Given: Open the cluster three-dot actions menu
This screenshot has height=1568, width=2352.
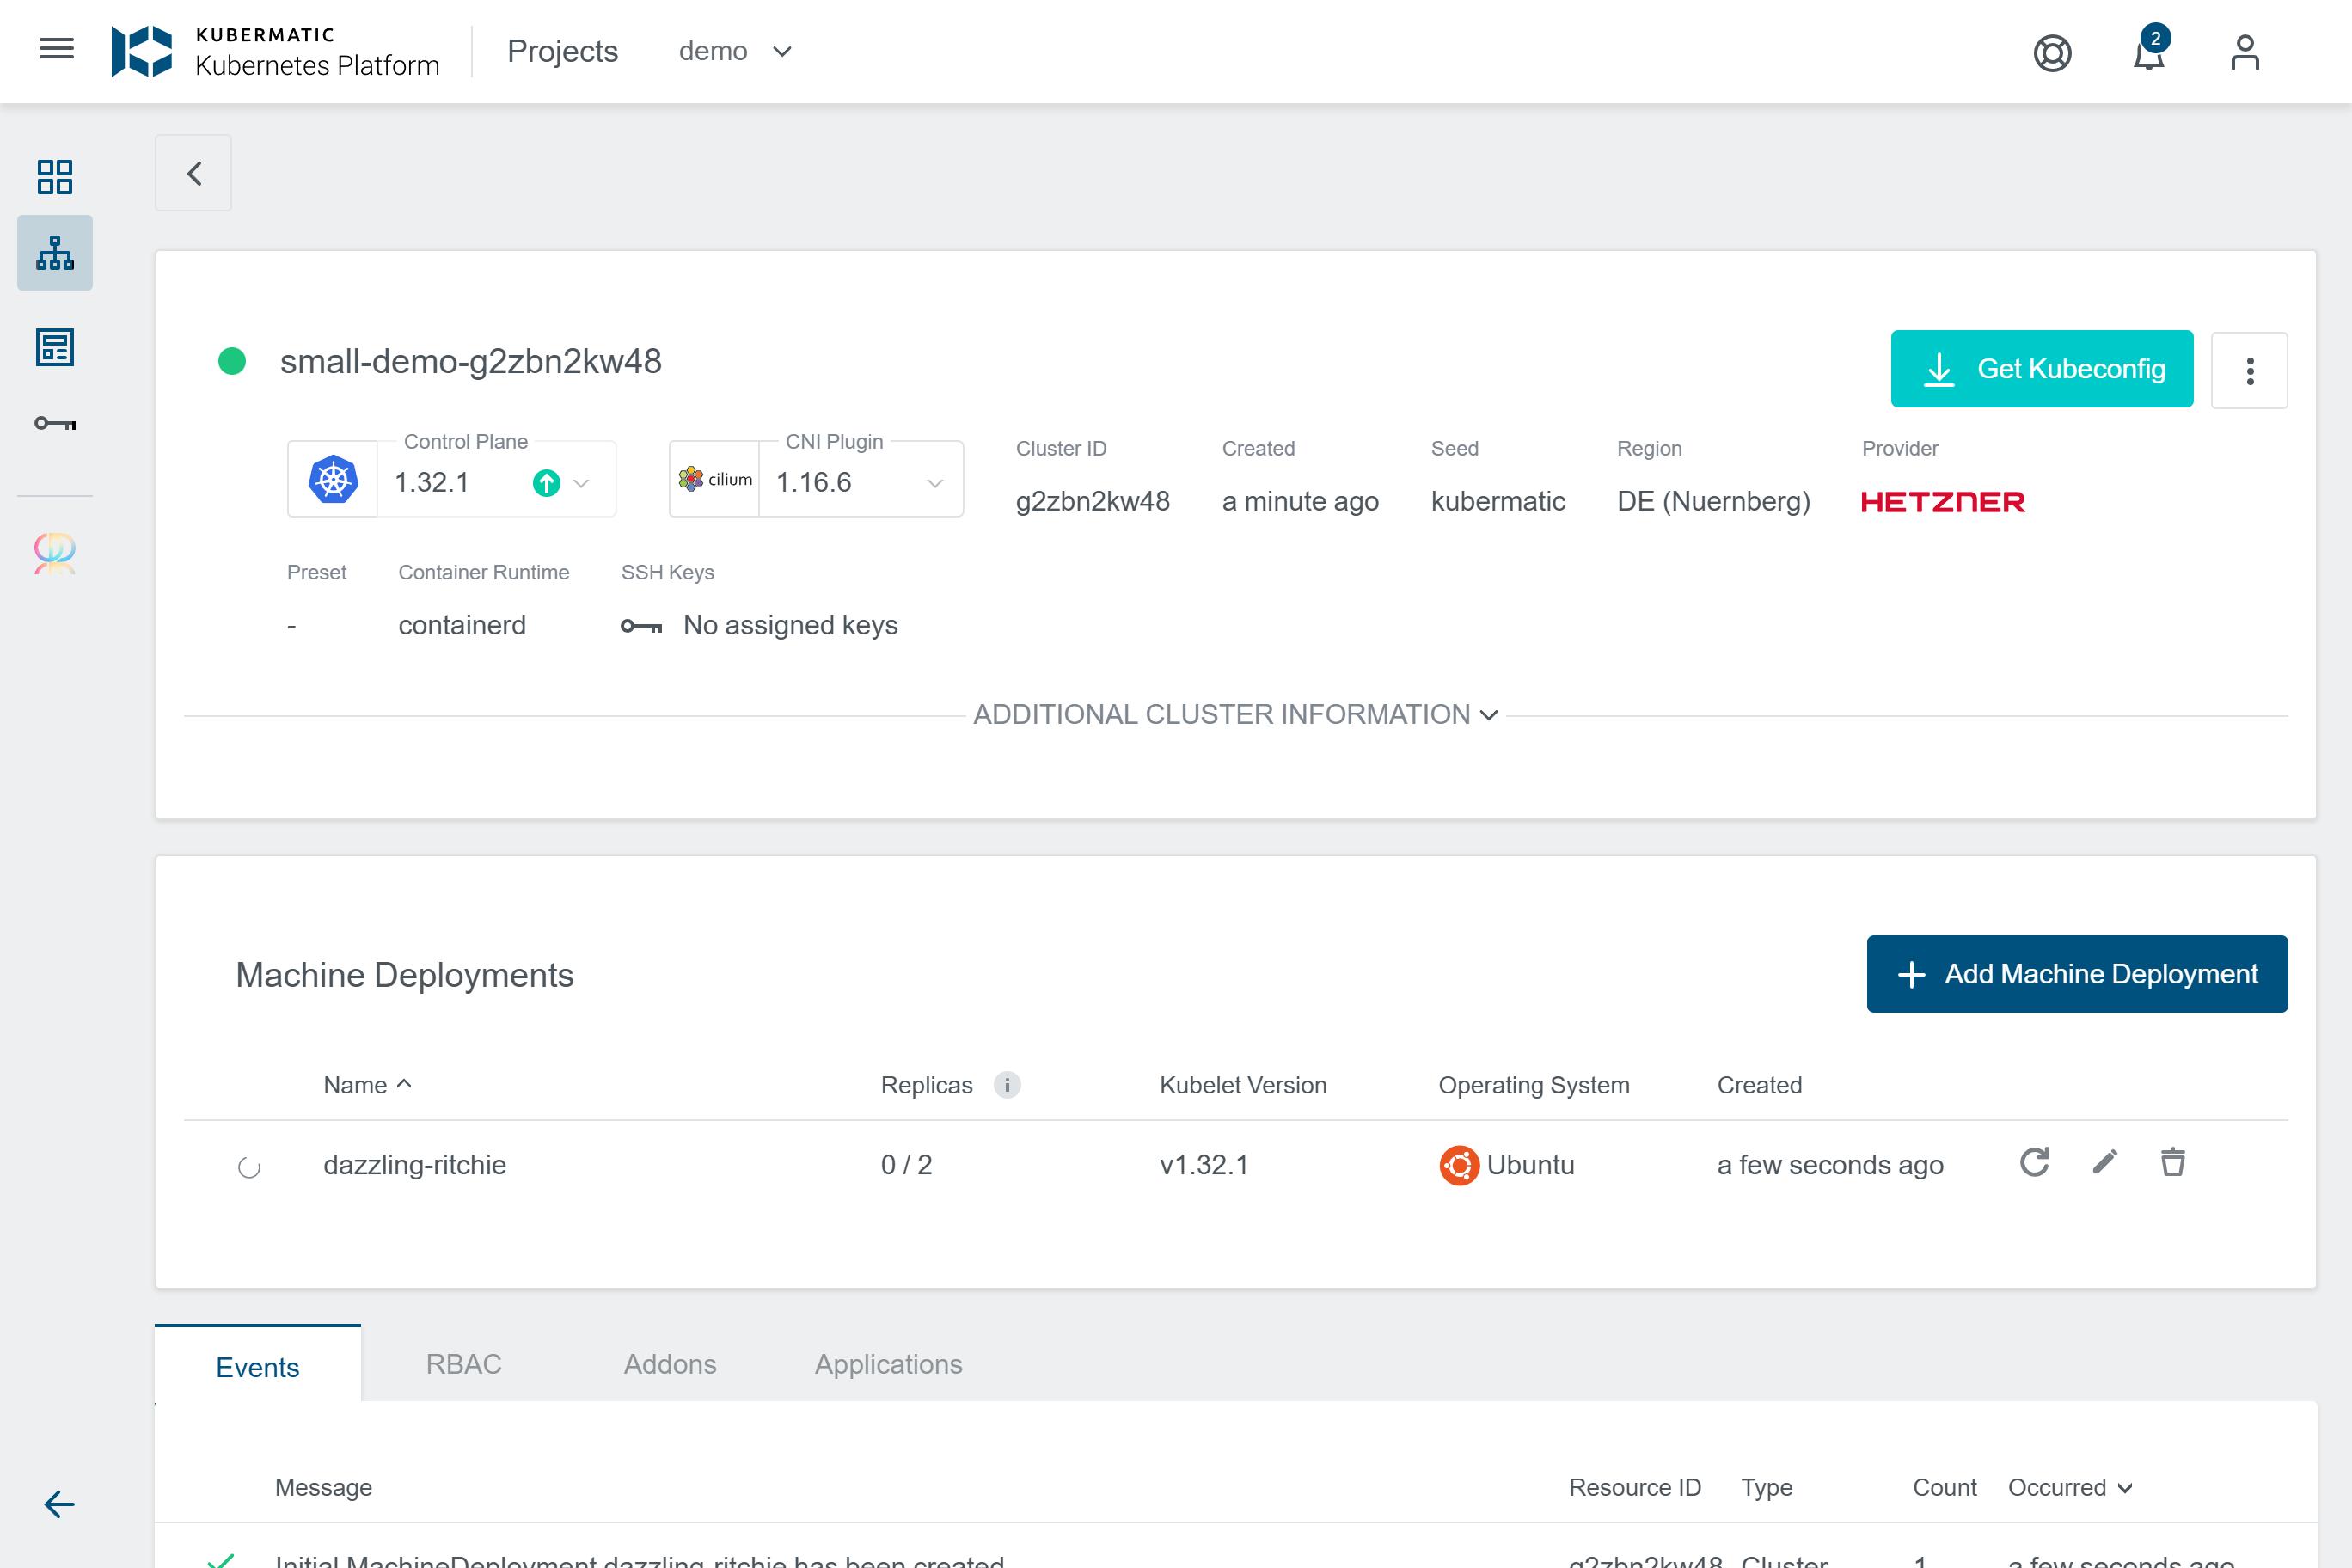Looking at the screenshot, I should (2249, 370).
